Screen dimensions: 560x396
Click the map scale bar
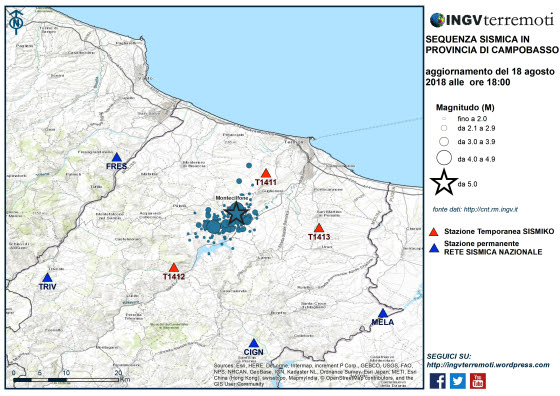(x=66, y=380)
